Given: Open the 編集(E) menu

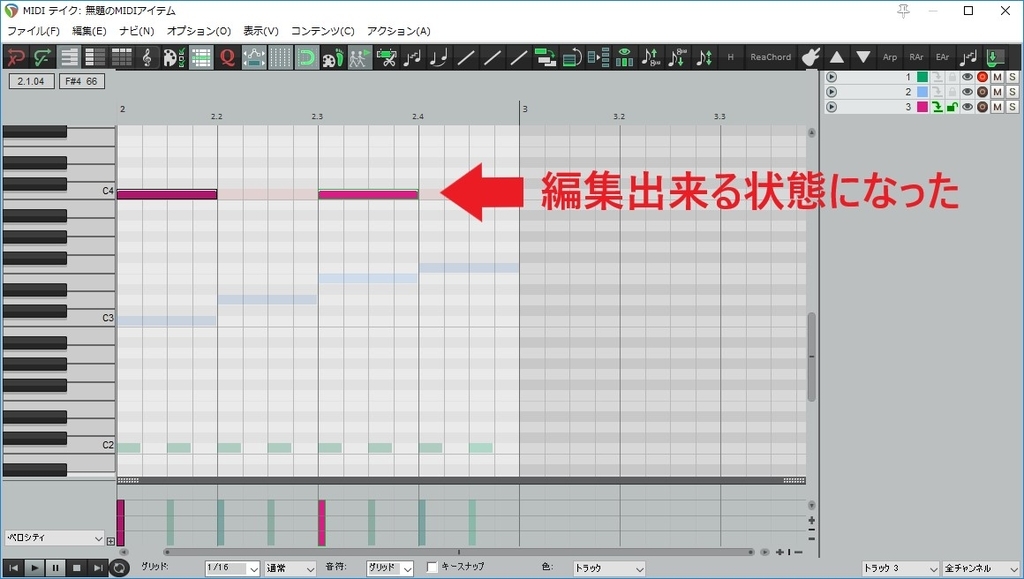Looking at the screenshot, I should point(89,31).
